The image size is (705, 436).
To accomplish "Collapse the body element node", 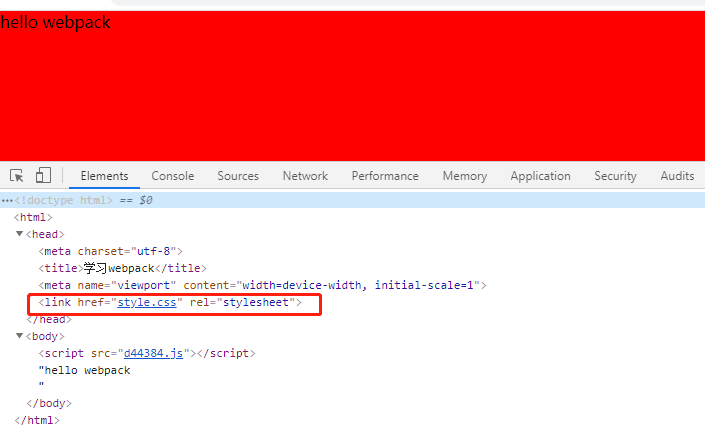I will click(x=19, y=336).
